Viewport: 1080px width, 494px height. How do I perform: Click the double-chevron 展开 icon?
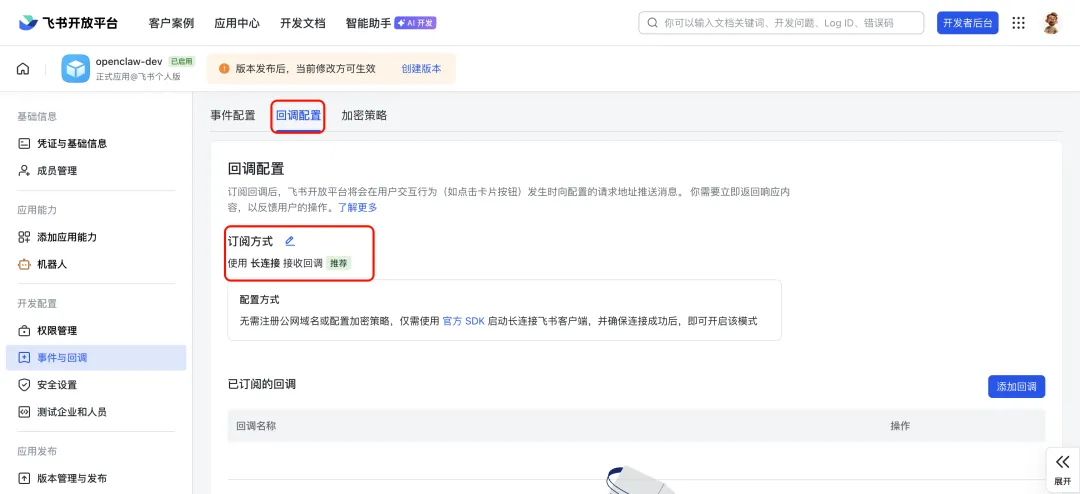(1062, 462)
